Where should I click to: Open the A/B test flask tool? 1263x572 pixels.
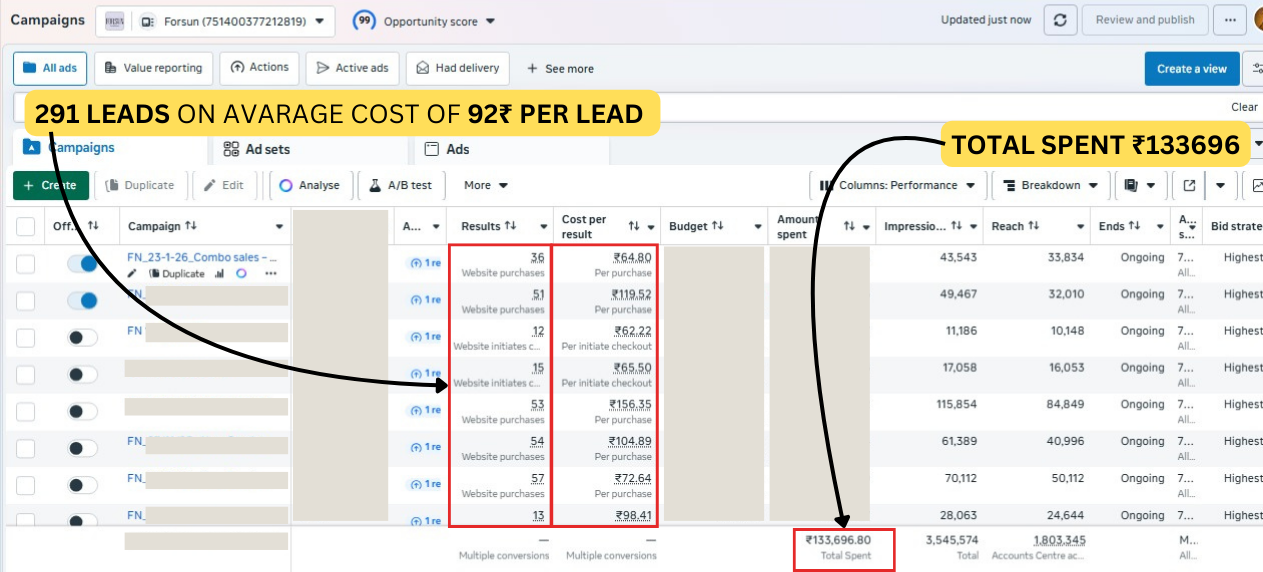400,185
